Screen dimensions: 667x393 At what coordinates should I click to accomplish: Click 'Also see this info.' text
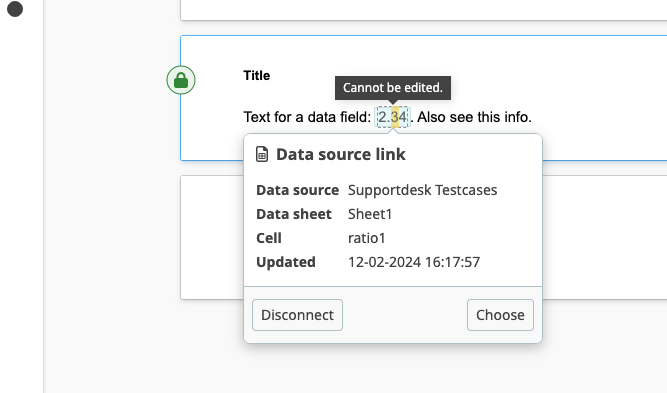474,117
